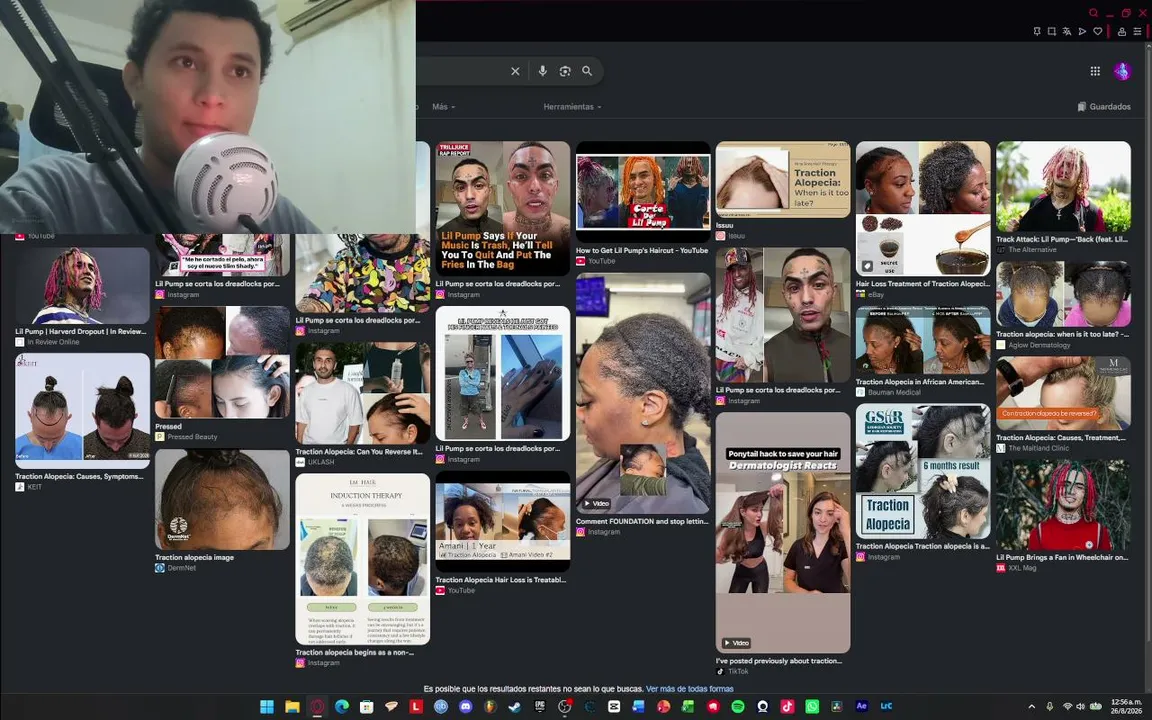Click the Opera pin icon in toolbar
This screenshot has height=720, width=1152.
(1037, 32)
